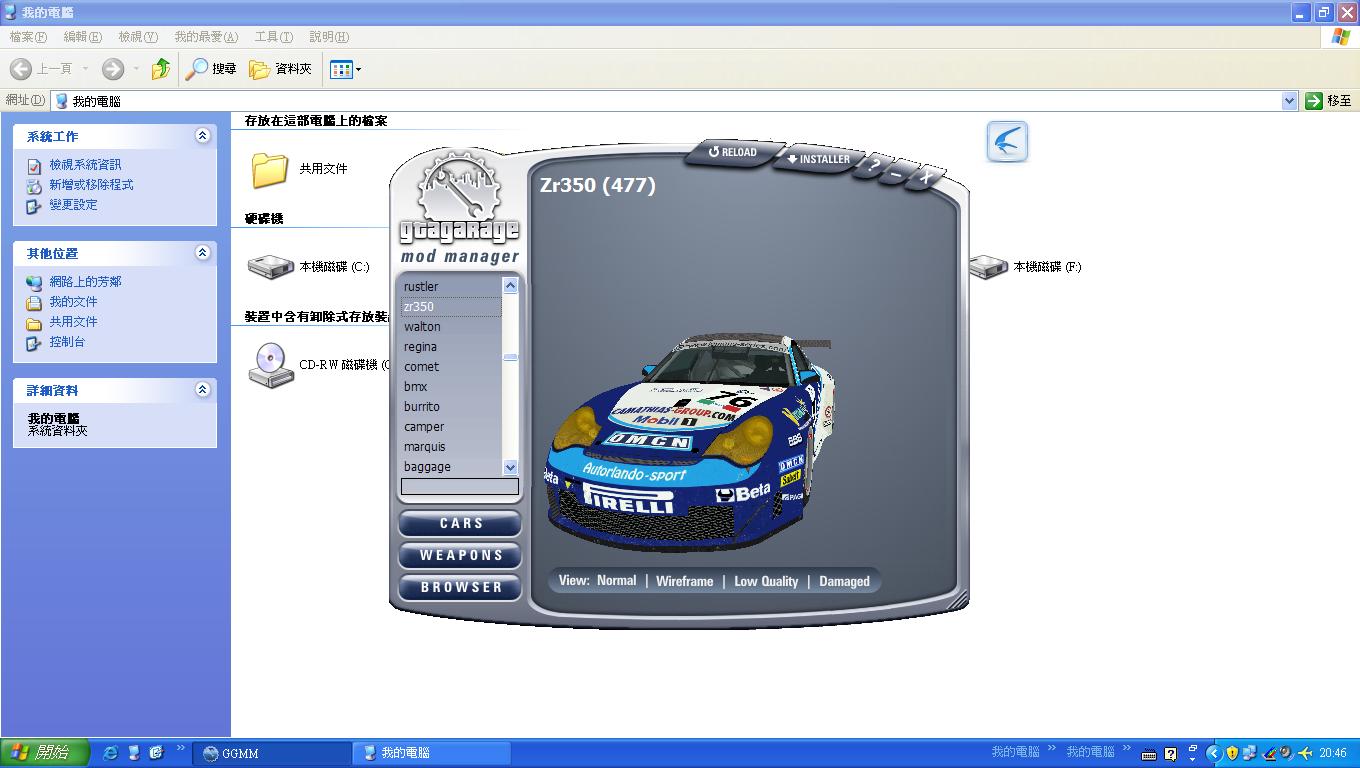This screenshot has height=768, width=1360.
Task: Open 我的文件 link in sidebar
Action: click(x=73, y=302)
